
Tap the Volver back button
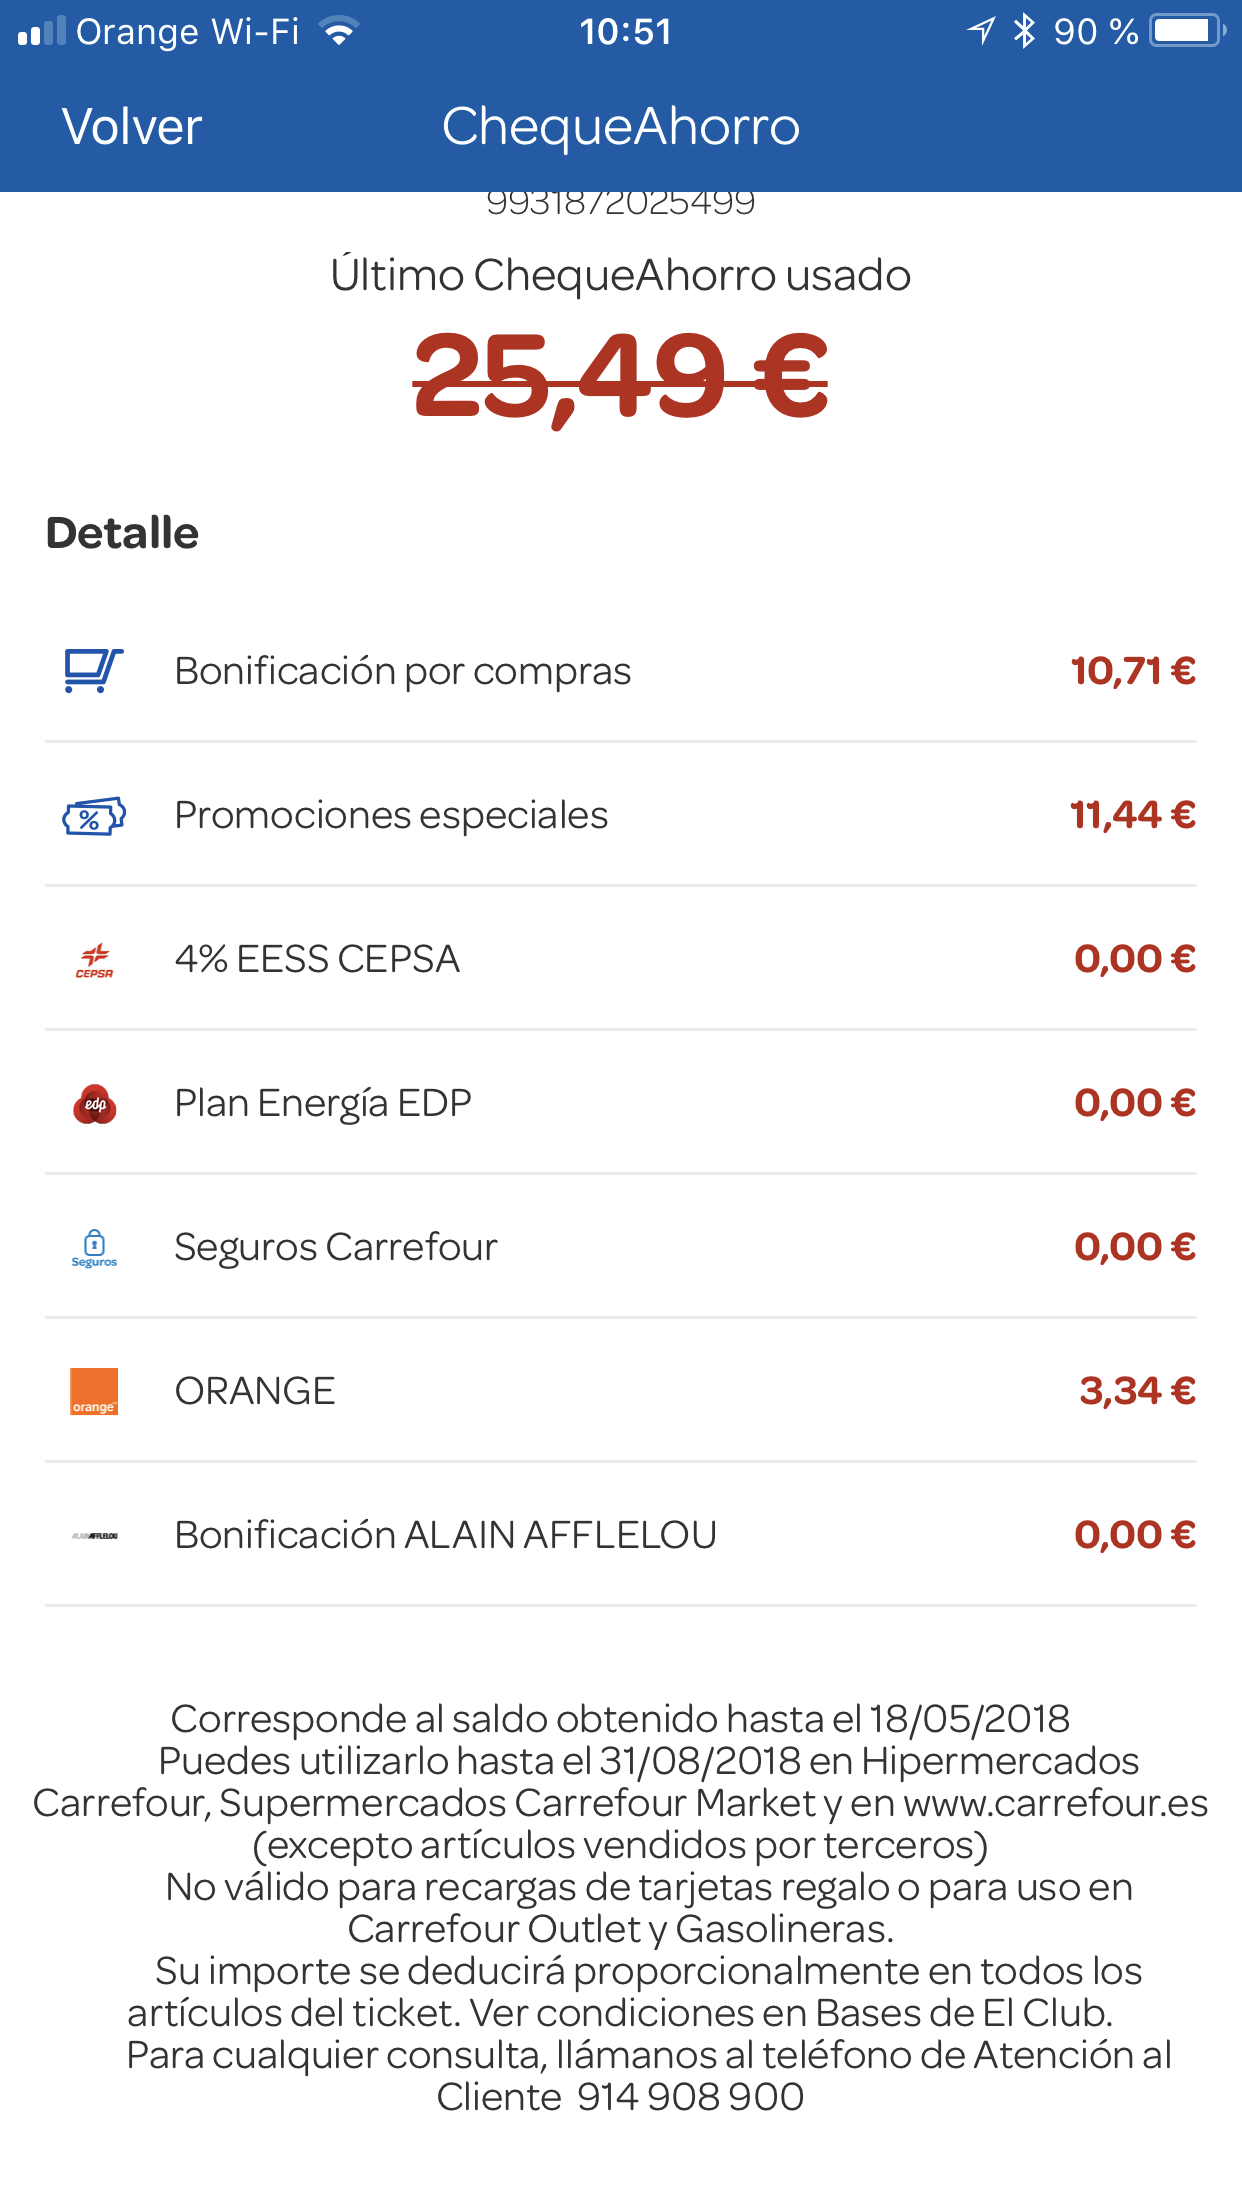132,127
